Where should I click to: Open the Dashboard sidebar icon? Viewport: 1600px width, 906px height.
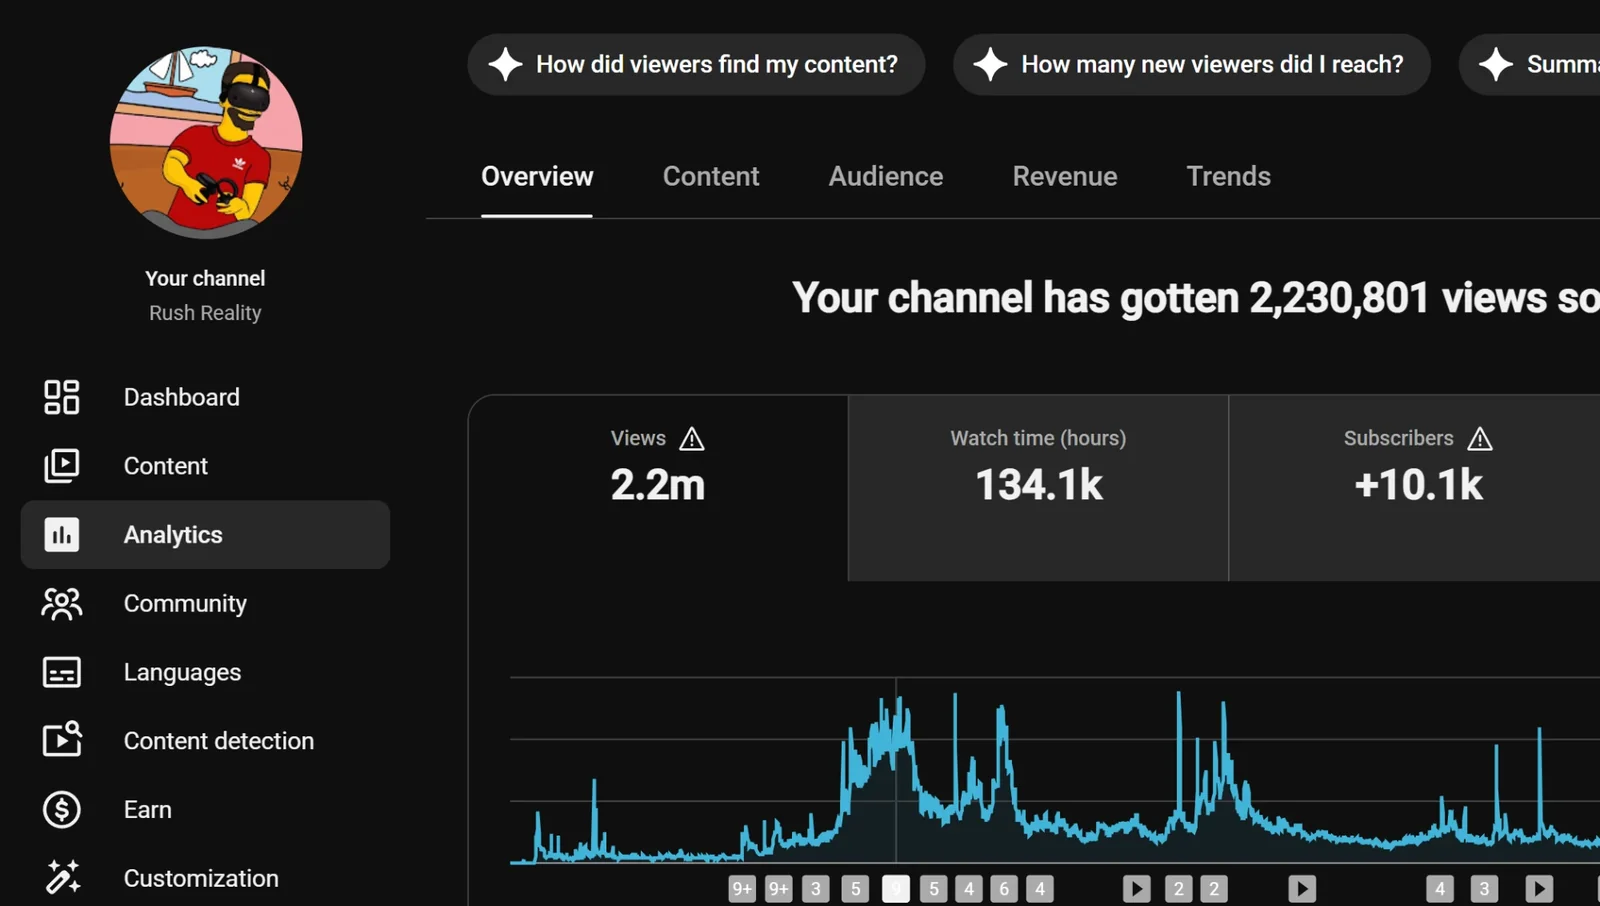tap(61, 397)
